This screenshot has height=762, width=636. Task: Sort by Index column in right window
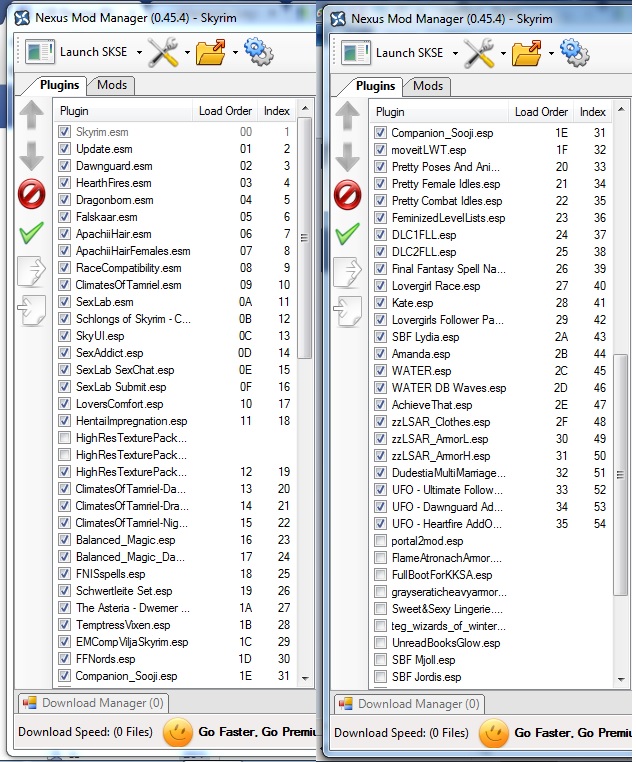click(592, 112)
